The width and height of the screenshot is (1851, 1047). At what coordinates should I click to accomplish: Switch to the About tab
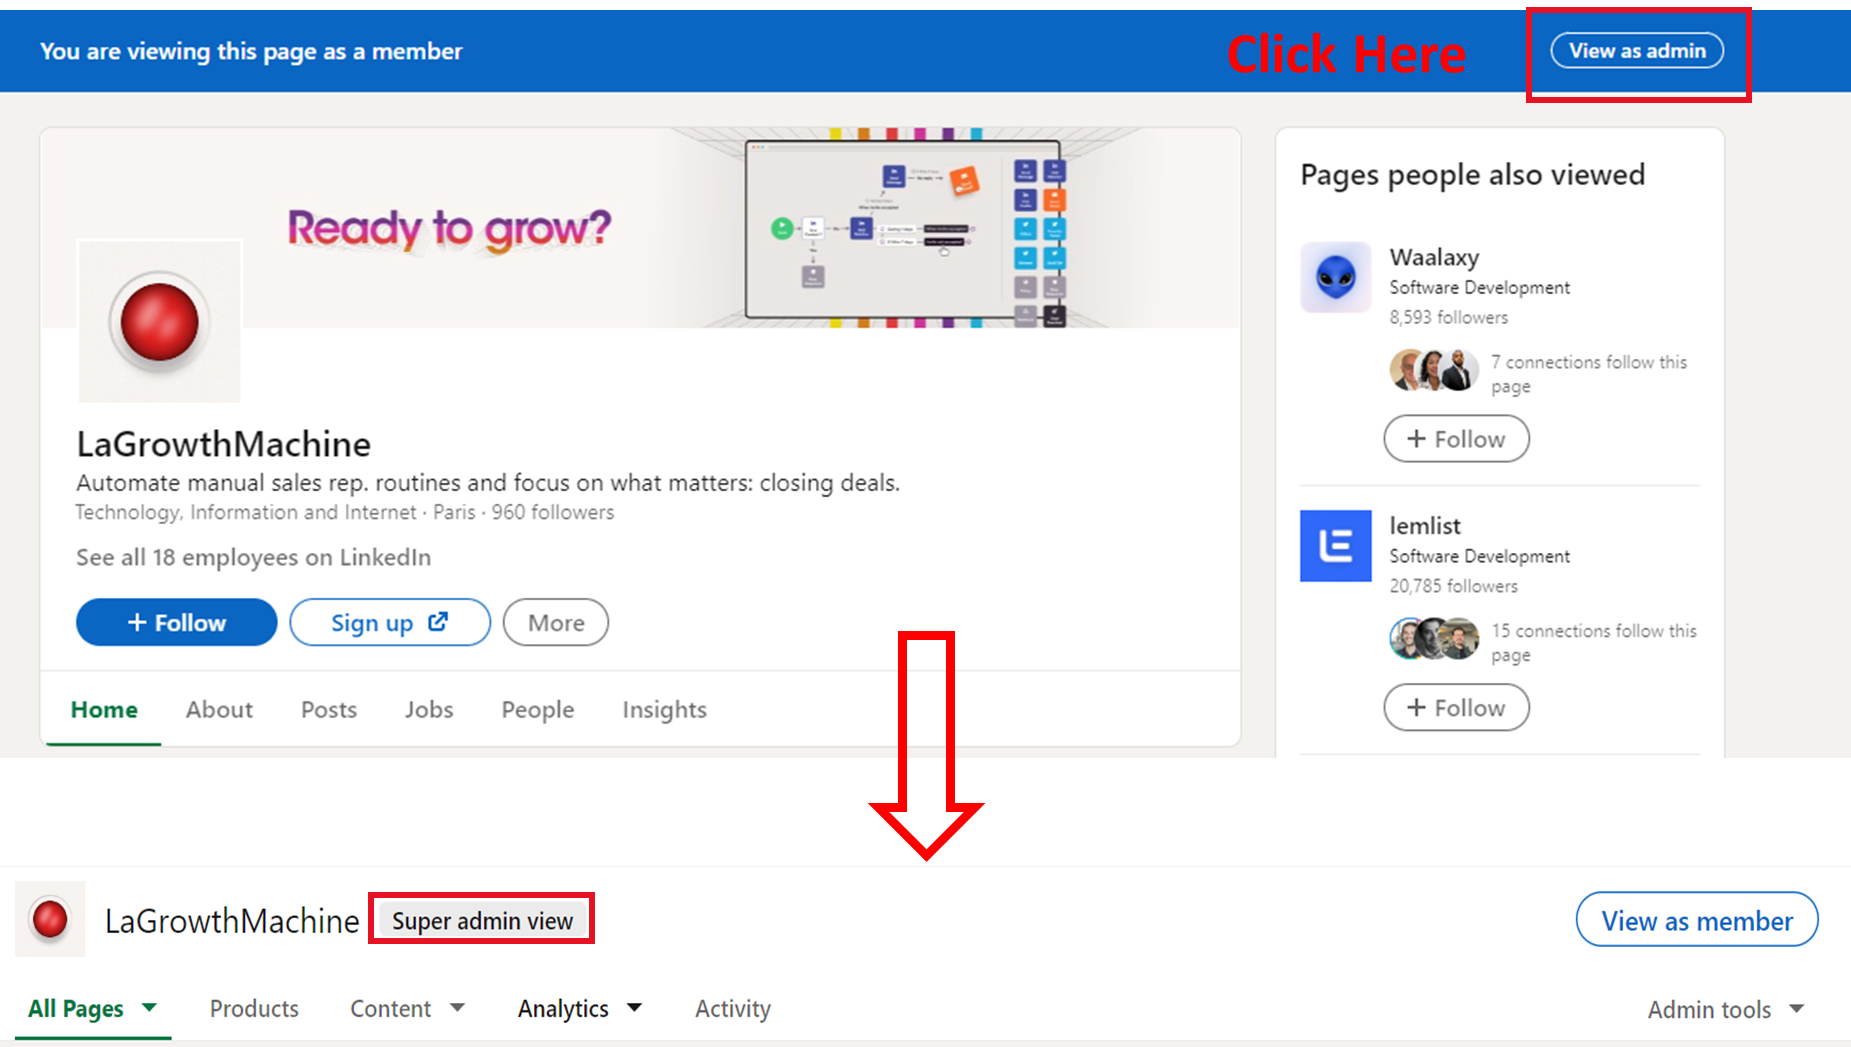click(x=218, y=709)
